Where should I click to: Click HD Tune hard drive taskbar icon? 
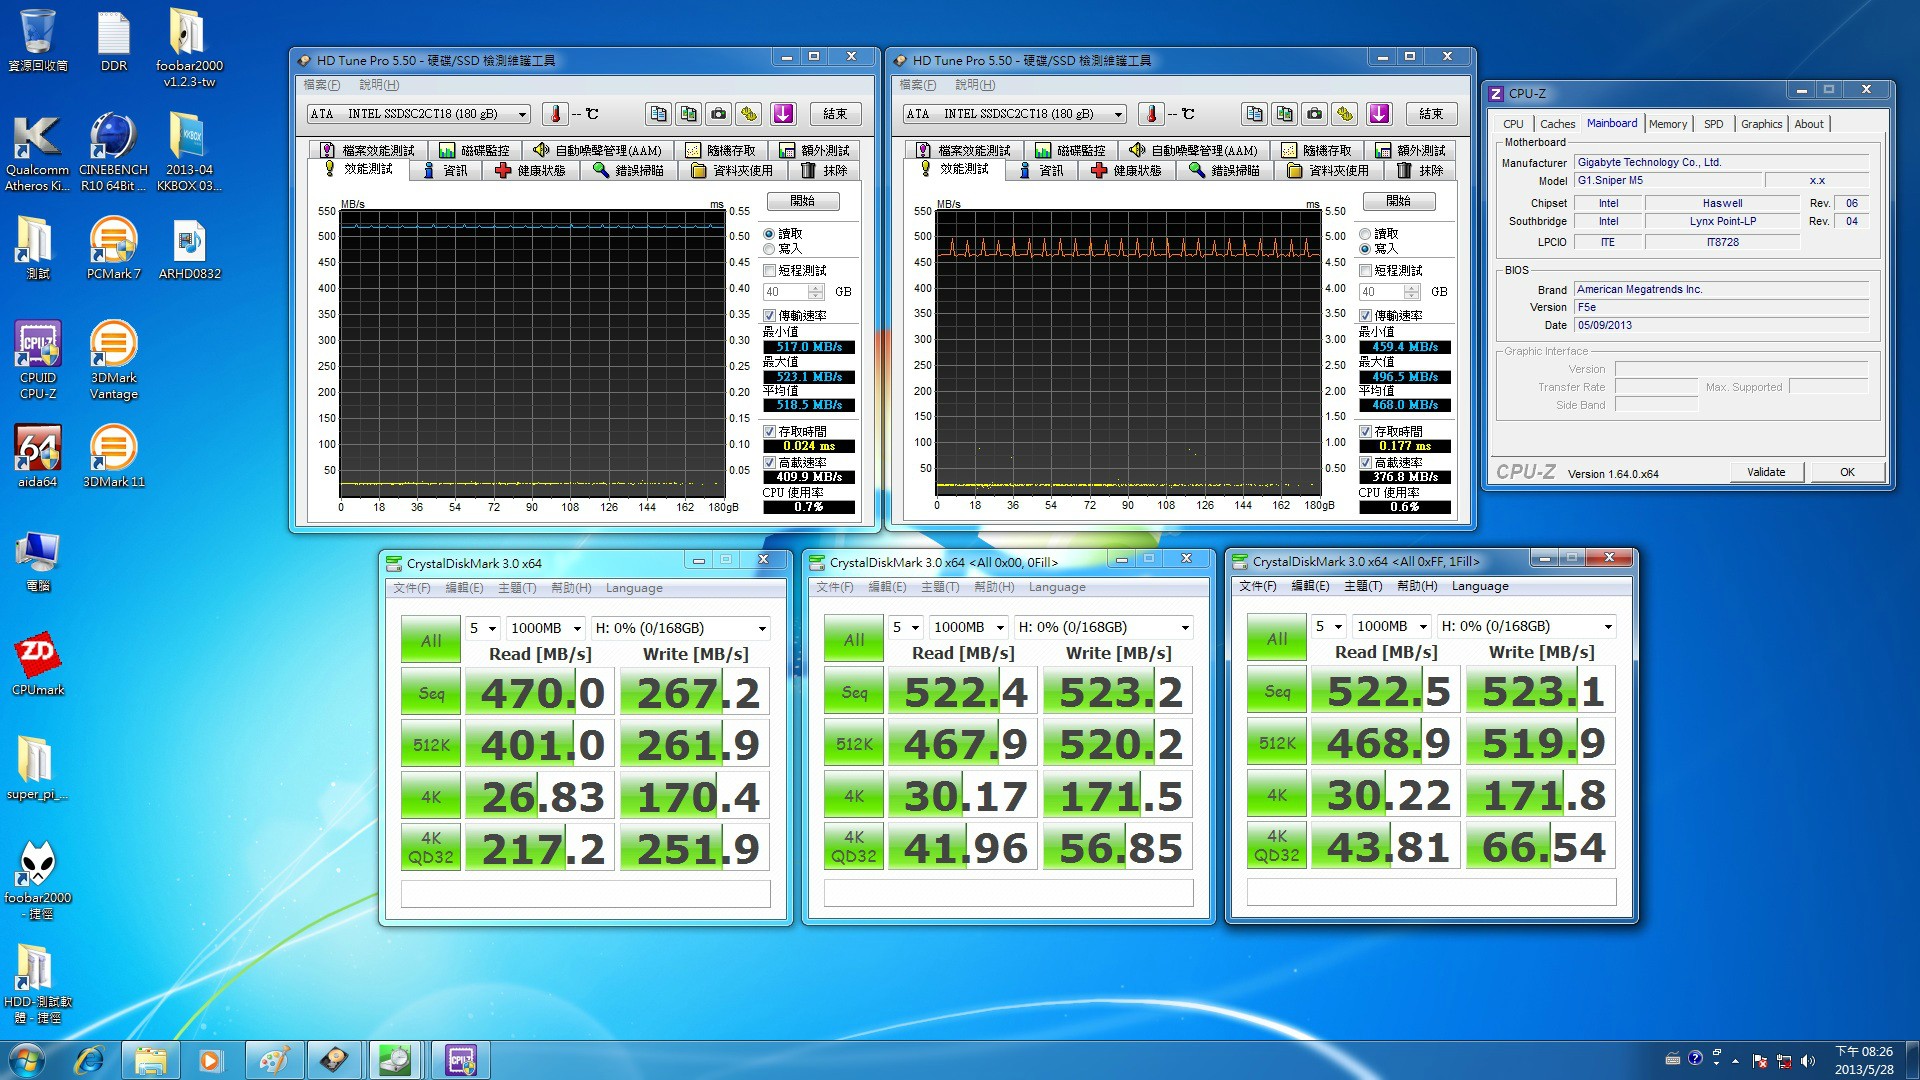[333, 1060]
